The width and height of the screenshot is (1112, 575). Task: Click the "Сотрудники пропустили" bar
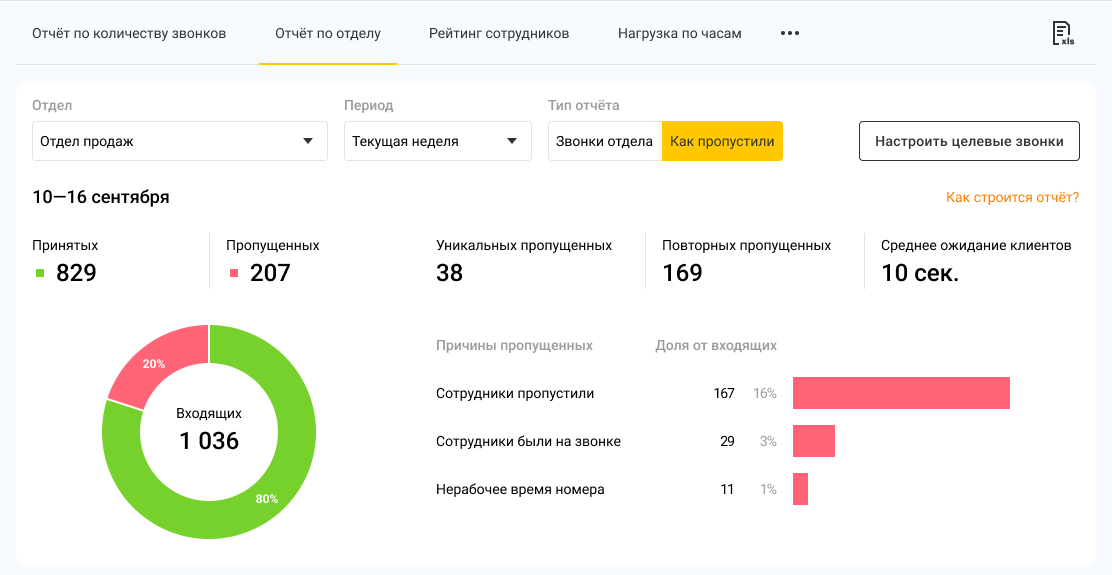tap(901, 393)
